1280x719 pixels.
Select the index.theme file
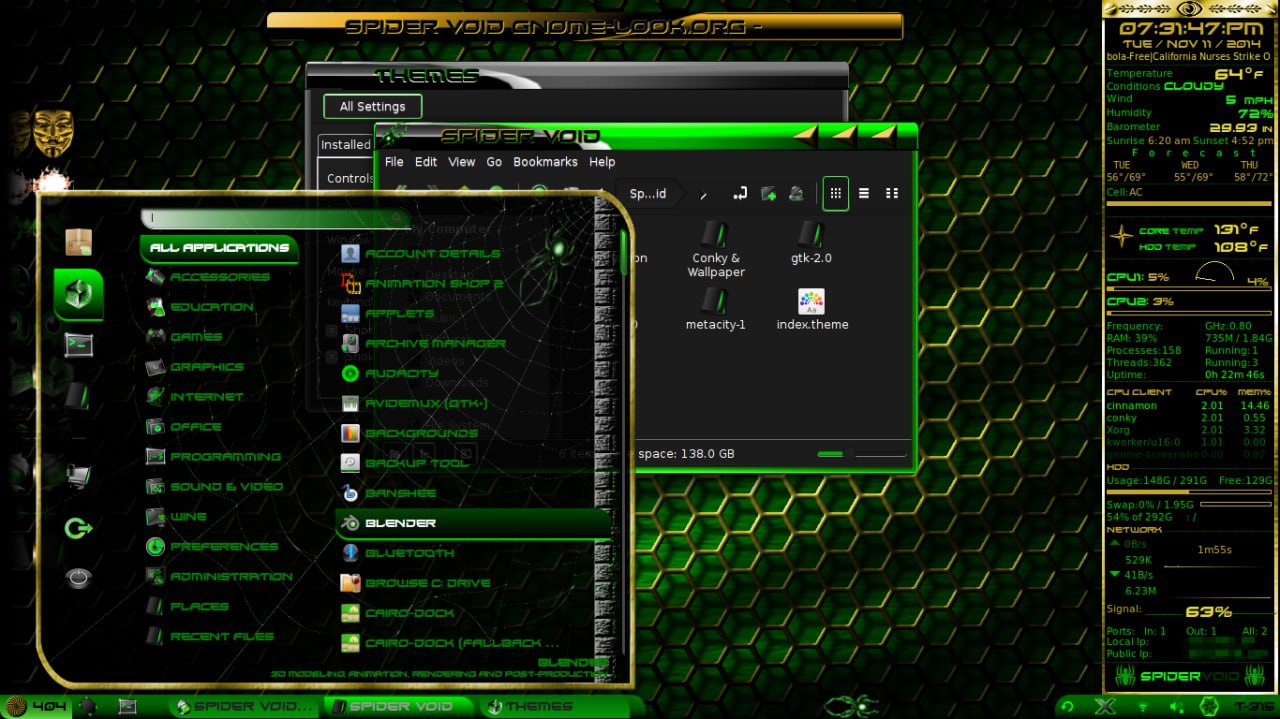(811, 309)
